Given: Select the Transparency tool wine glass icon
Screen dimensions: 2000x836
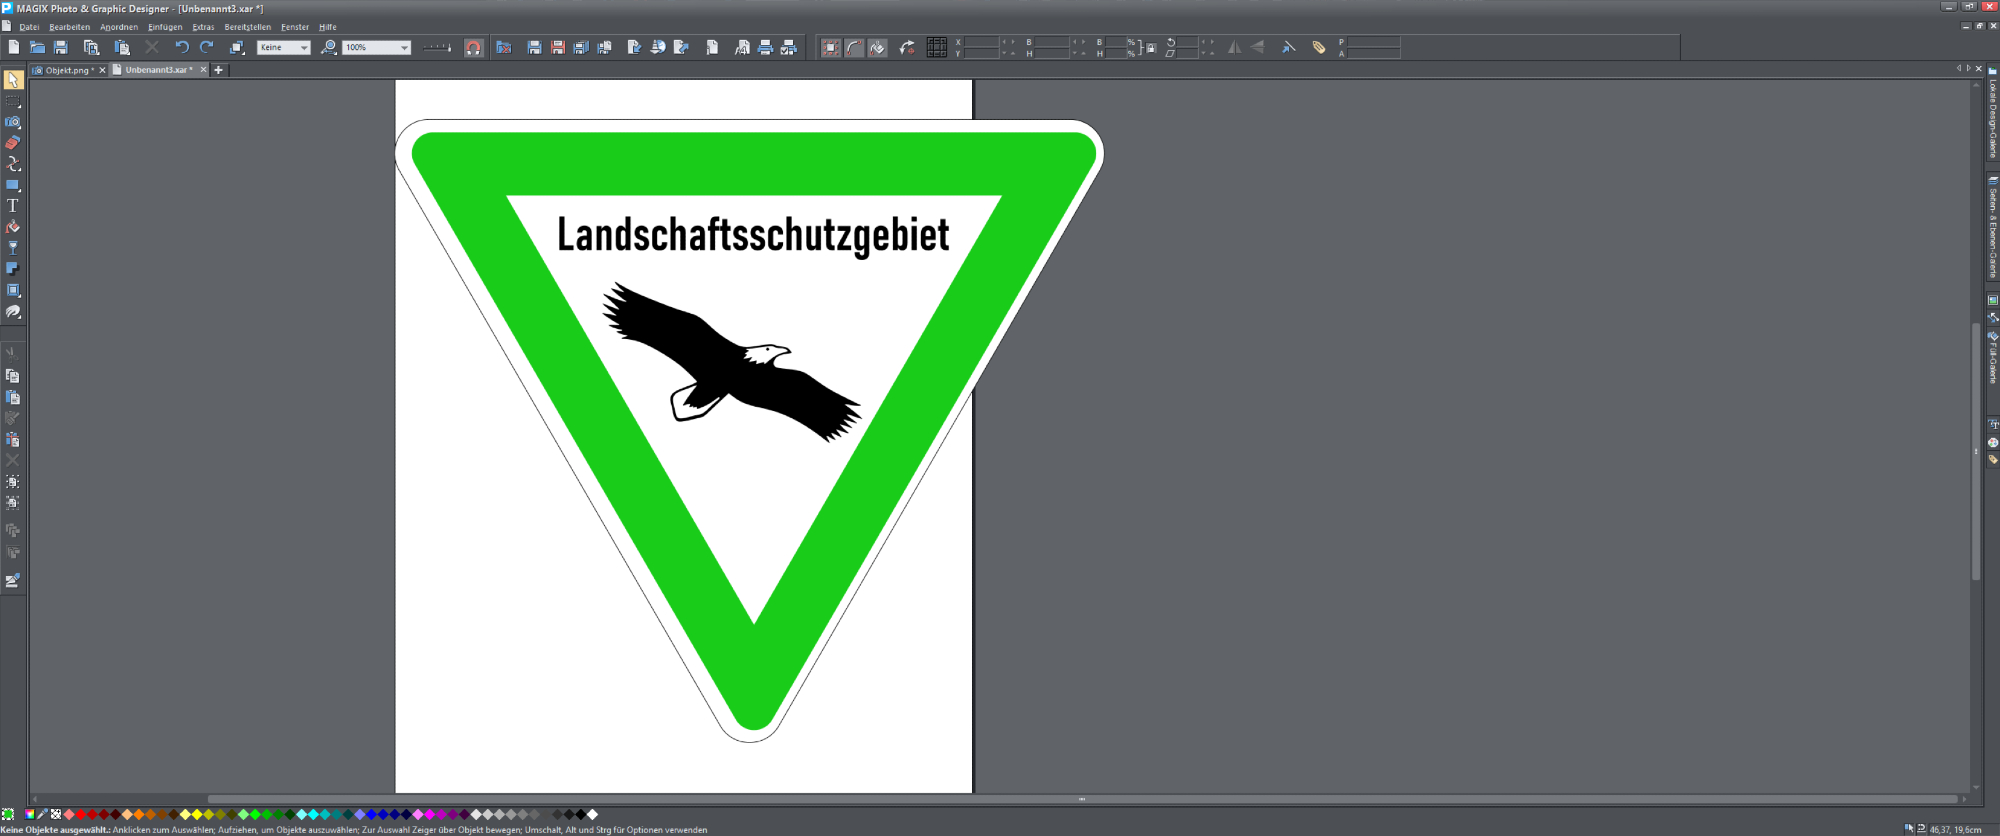Looking at the screenshot, I should pos(13,248).
